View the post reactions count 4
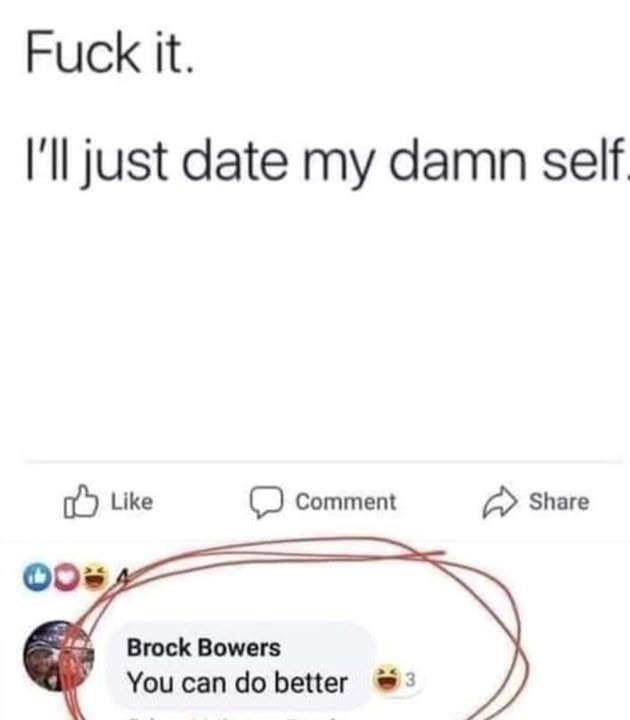The width and height of the screenshot is (630, 720). tap(122, 576)
